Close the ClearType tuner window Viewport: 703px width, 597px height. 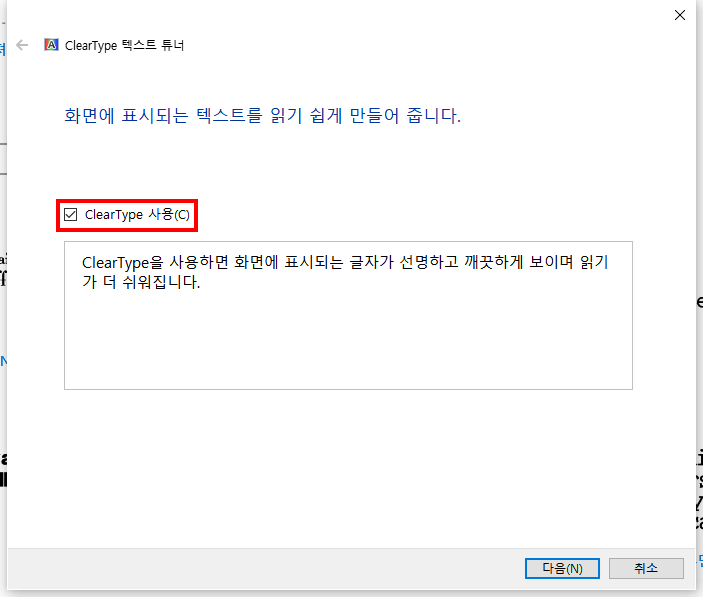click(680, 15)
